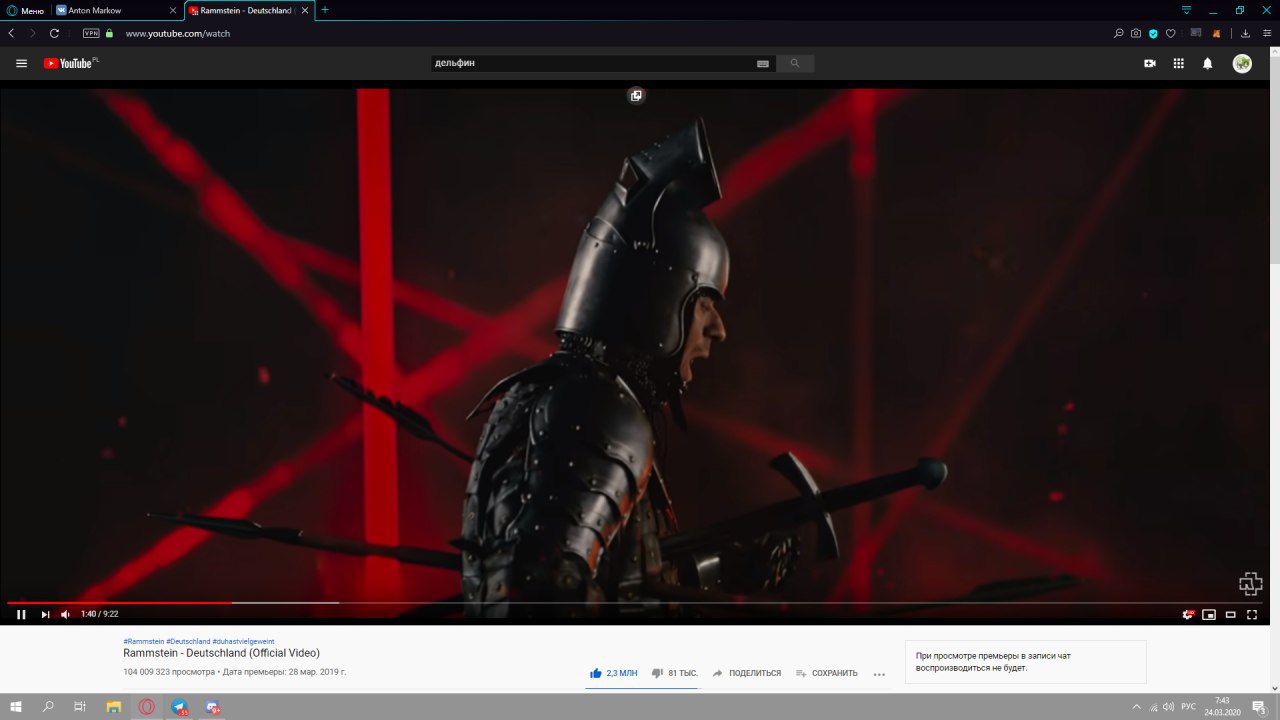Add page to bookmarks with heart icon
1280x720 pixels.
click(x=1171, y=33)
